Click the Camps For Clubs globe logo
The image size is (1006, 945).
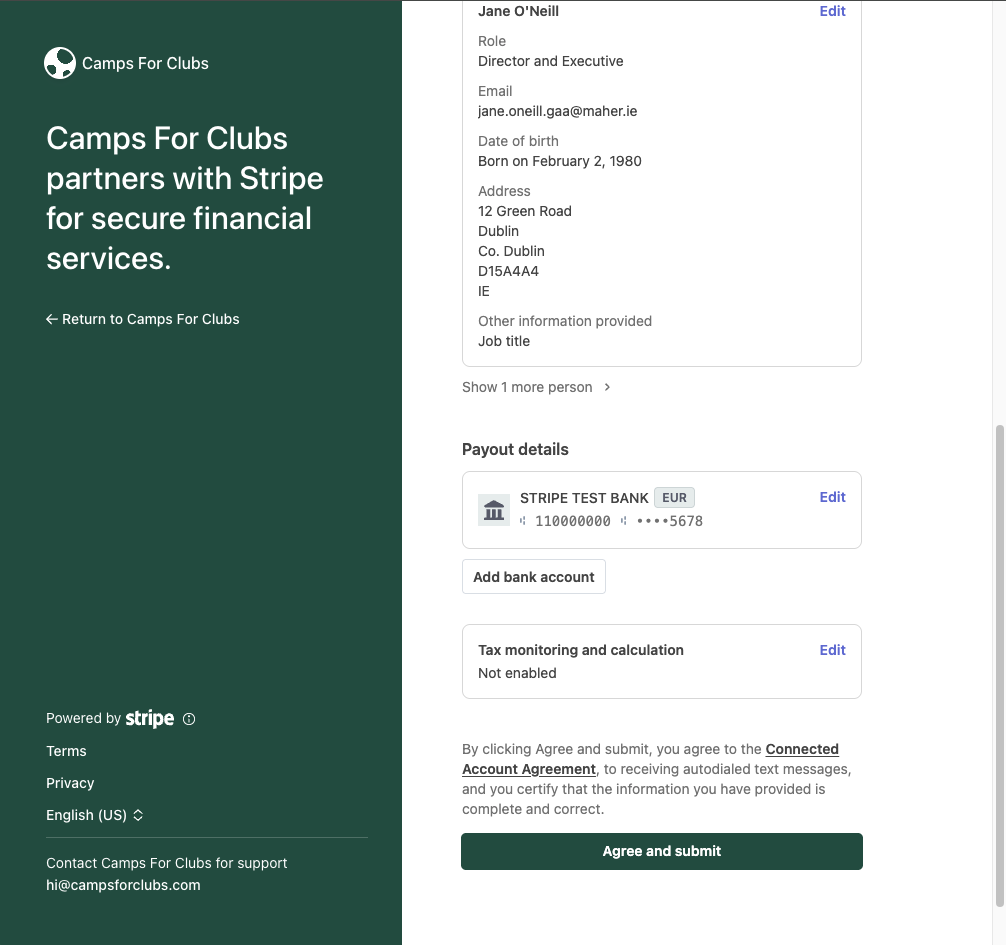point(60,63)
